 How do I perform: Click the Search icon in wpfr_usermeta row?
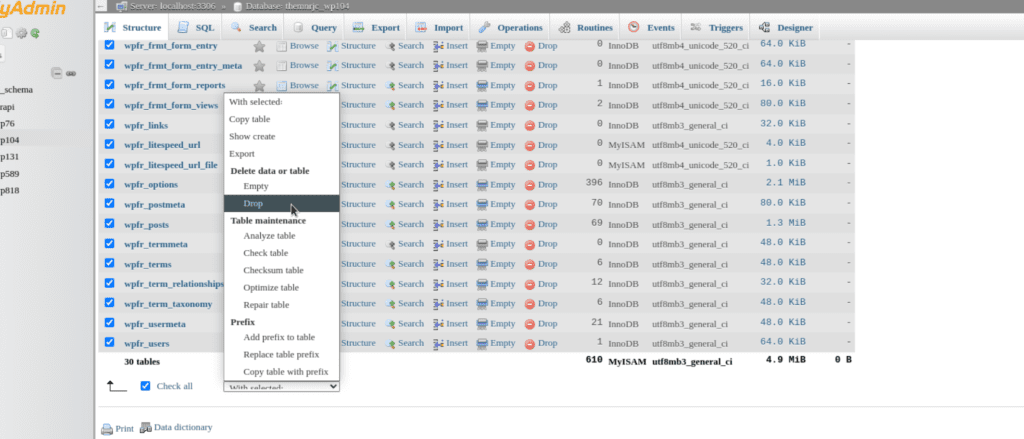(x=391, y=324)
